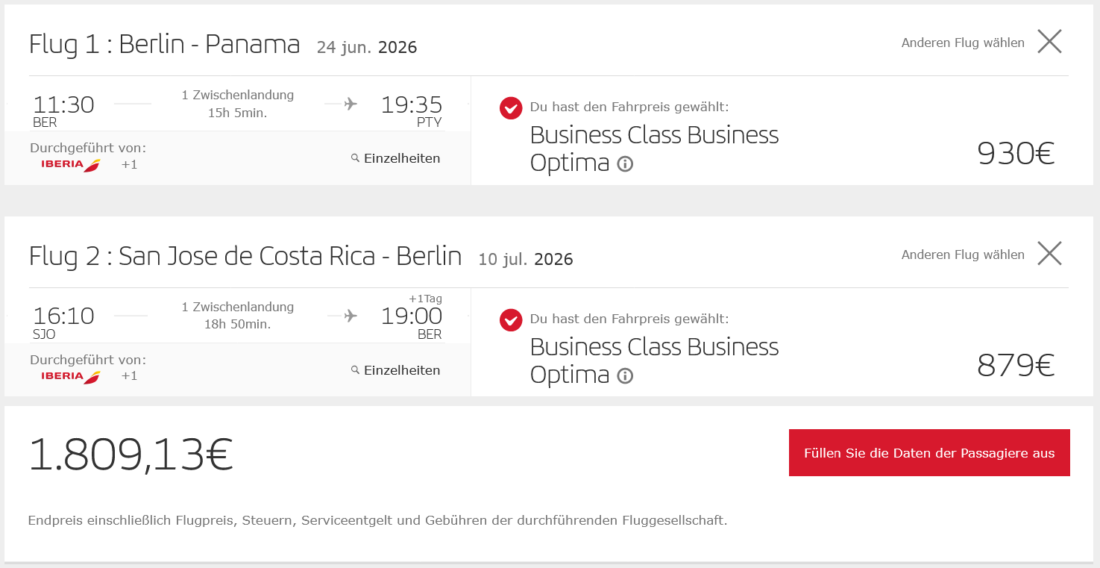
Task: Click airplane icon in Flug 2 row
Action: pos(350,315)
